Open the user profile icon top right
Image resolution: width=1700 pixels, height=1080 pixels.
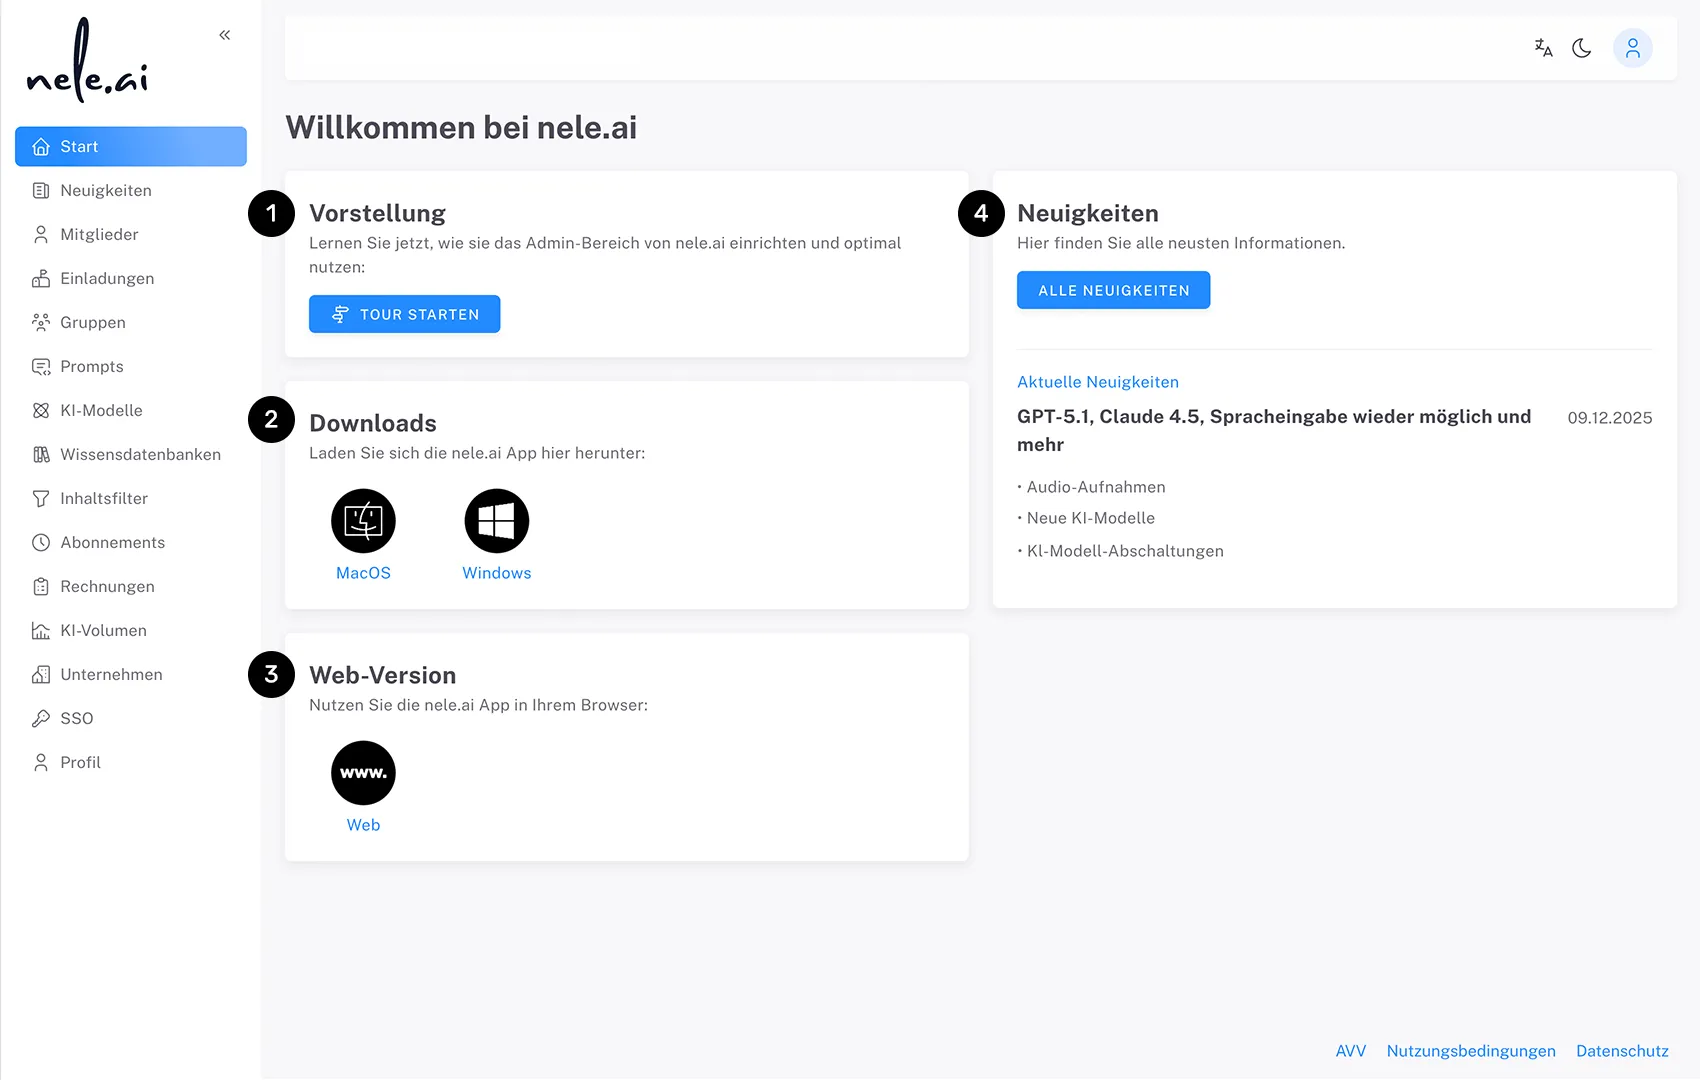point(1633,47)
